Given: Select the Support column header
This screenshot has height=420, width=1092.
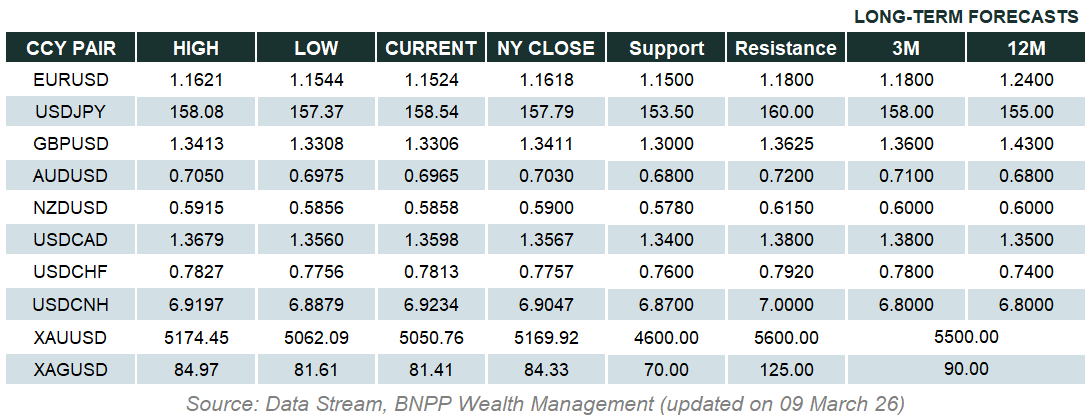Looking at the screenshot, I should 667,48.
